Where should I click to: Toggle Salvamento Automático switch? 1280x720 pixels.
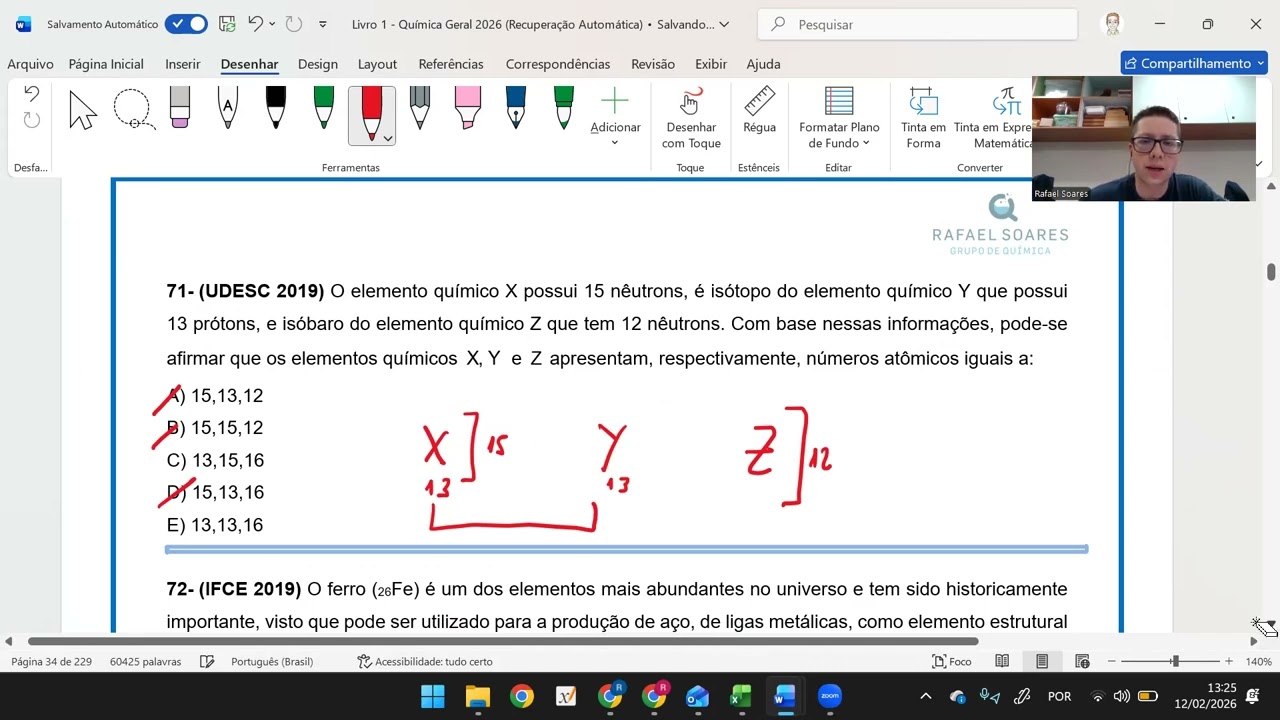(186, 24)
